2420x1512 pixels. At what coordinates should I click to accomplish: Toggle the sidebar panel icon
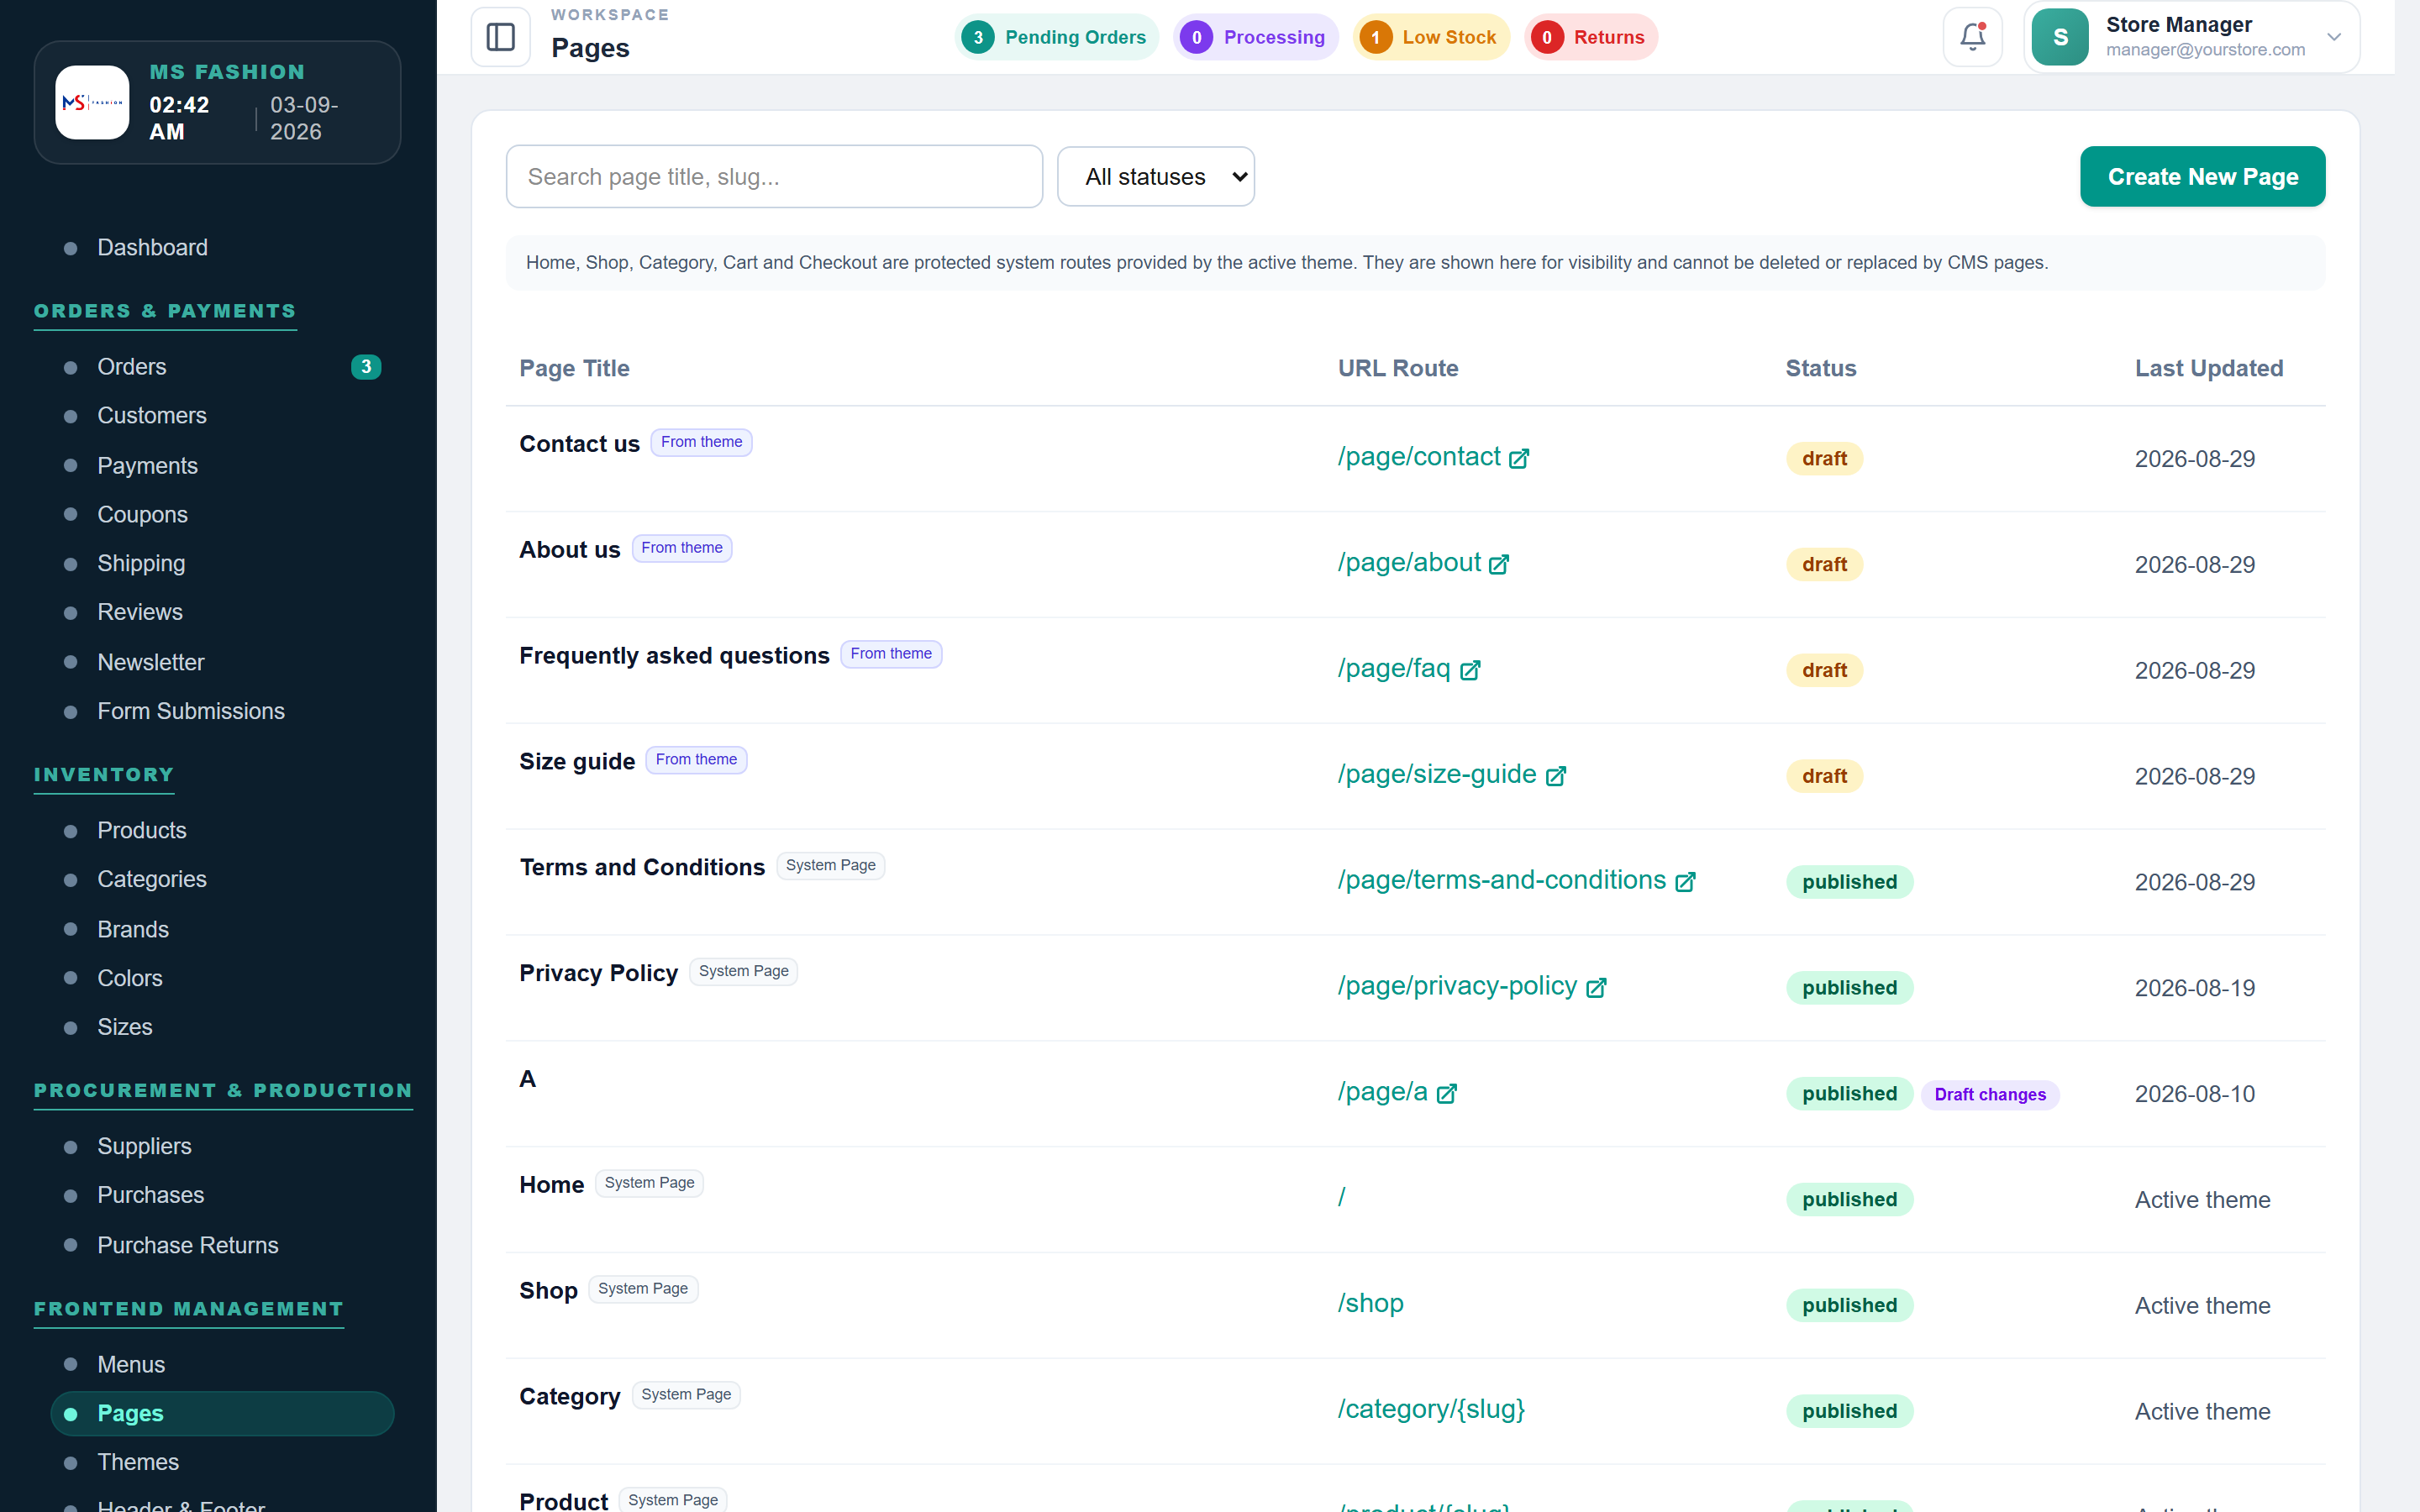[500, 37]
